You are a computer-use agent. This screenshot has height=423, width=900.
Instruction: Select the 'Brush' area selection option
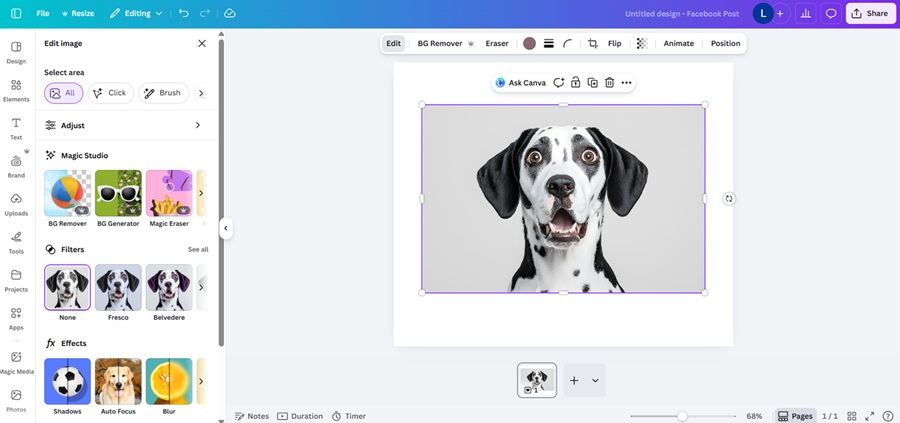tap(163, 93)
